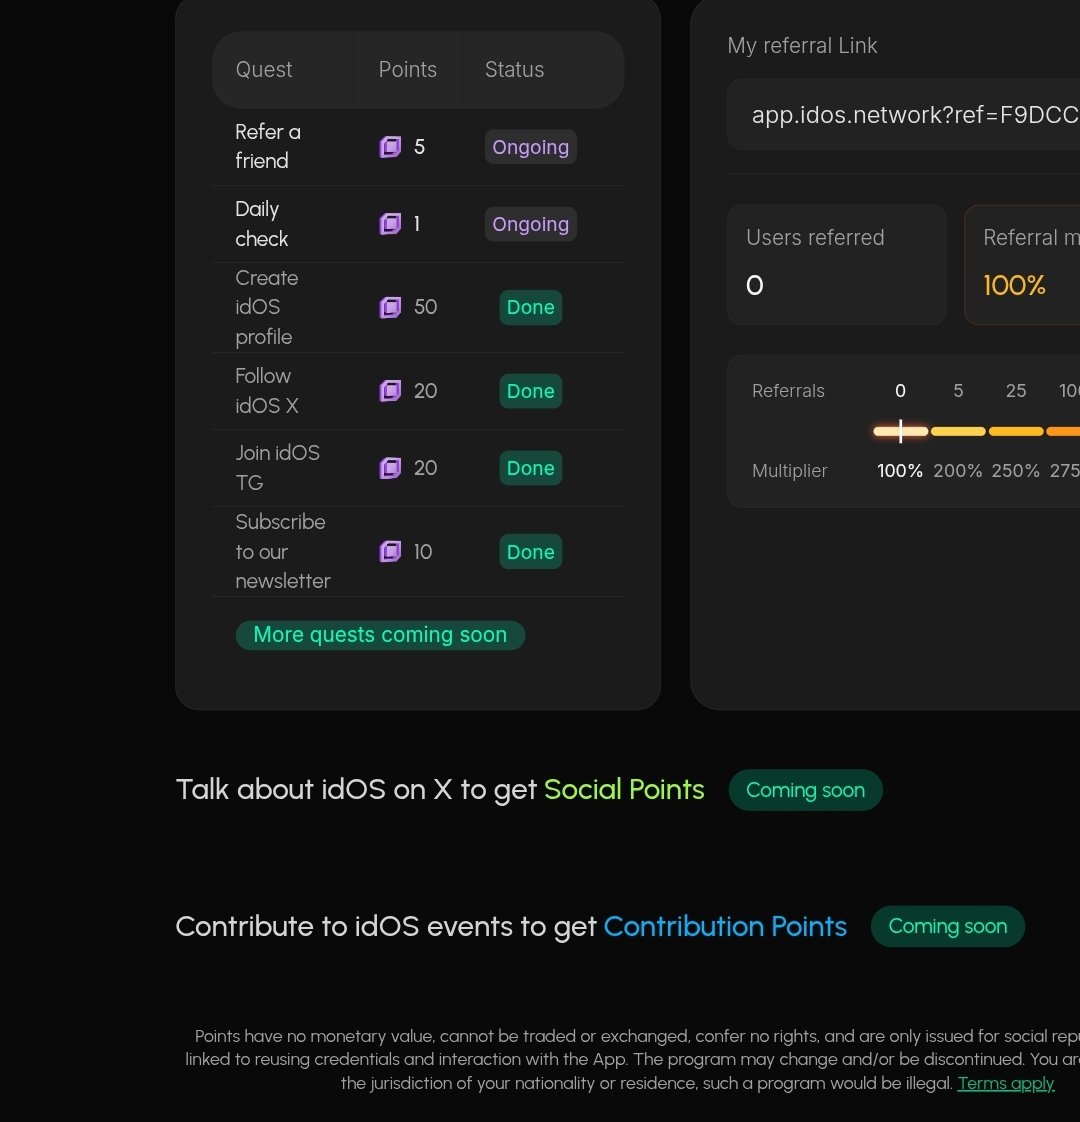Click Done badge for Create idOS profile

point(530,308)
